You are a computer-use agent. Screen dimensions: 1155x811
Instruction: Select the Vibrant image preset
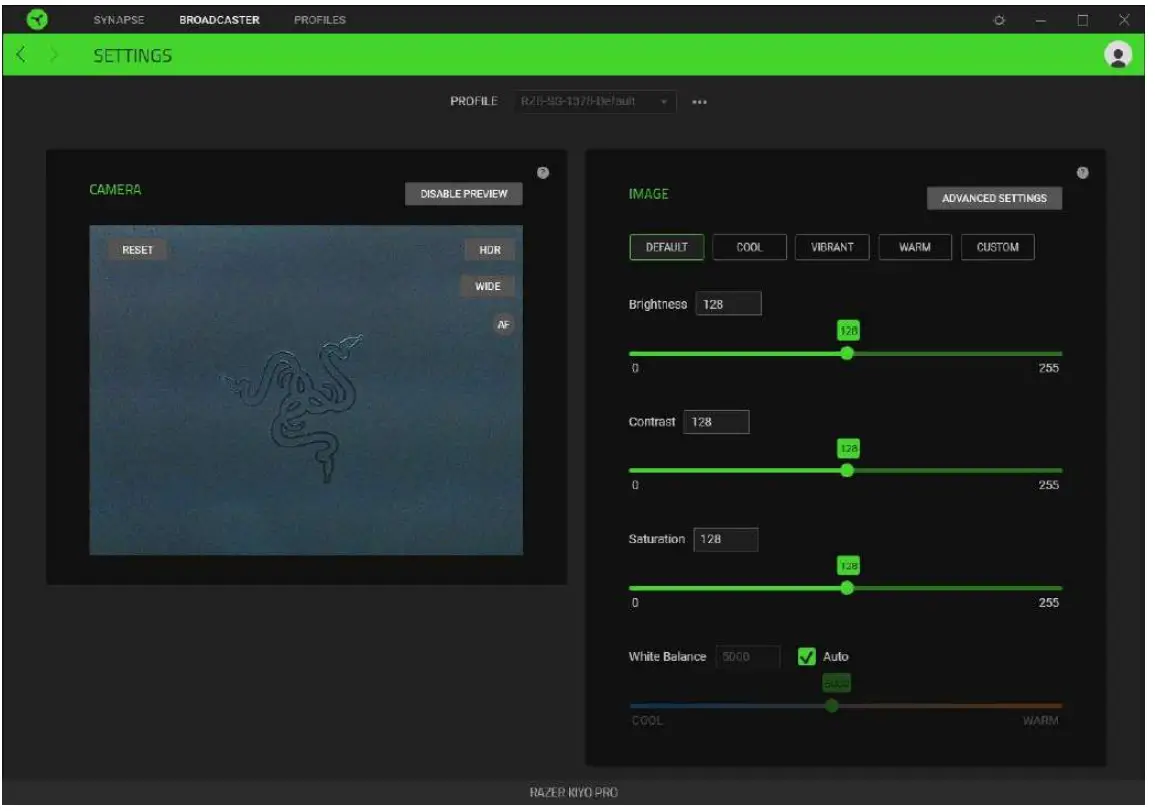click(834, 247)
